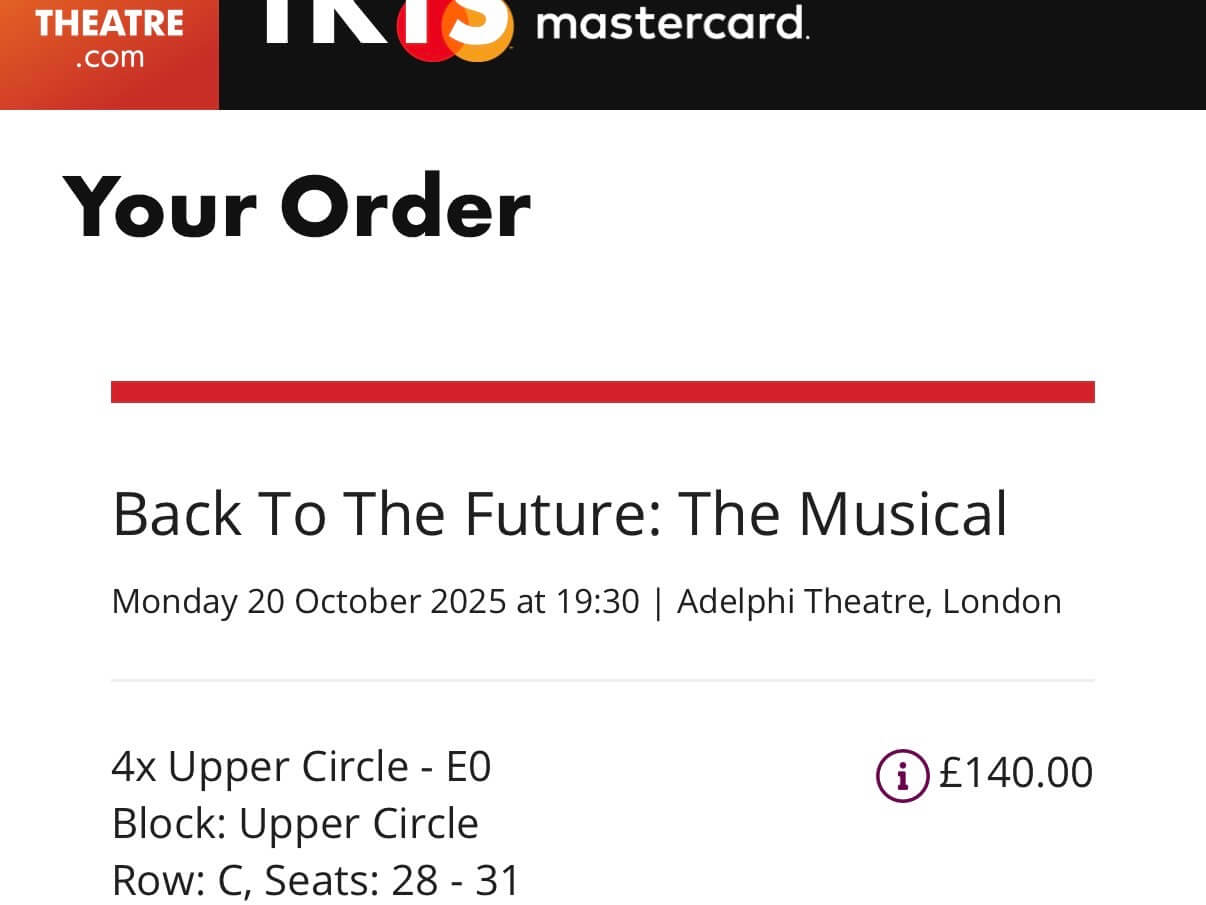Click the pipe separator before the venue
This screenshot has height=905, width=1206.
click(658, 602)
